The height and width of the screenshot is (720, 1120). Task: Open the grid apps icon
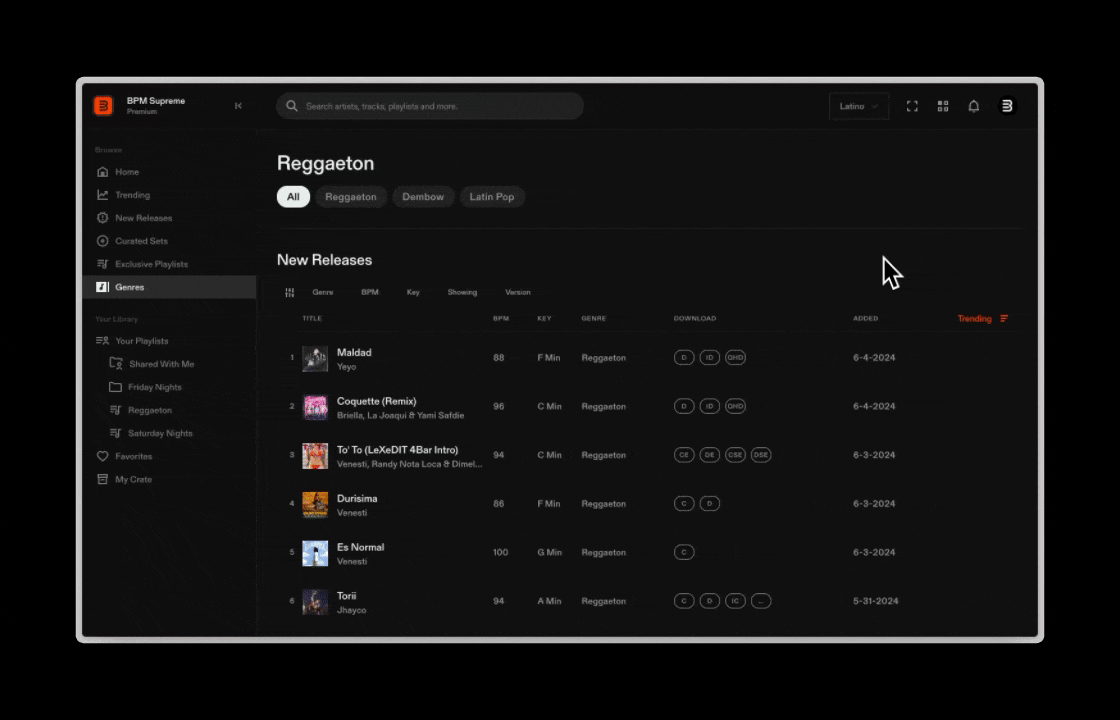(x=943, y=106)
